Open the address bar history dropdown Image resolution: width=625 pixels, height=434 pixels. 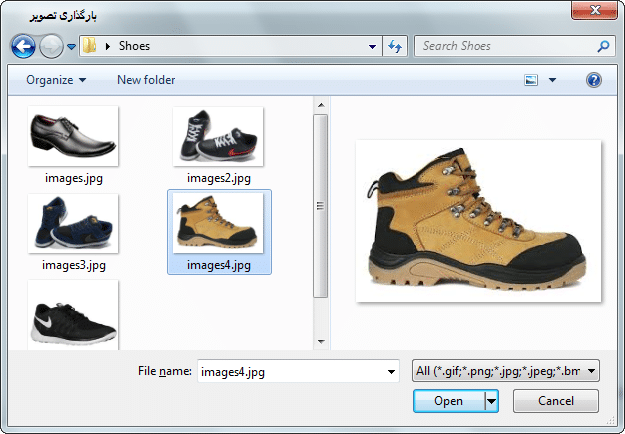(372, 46)
